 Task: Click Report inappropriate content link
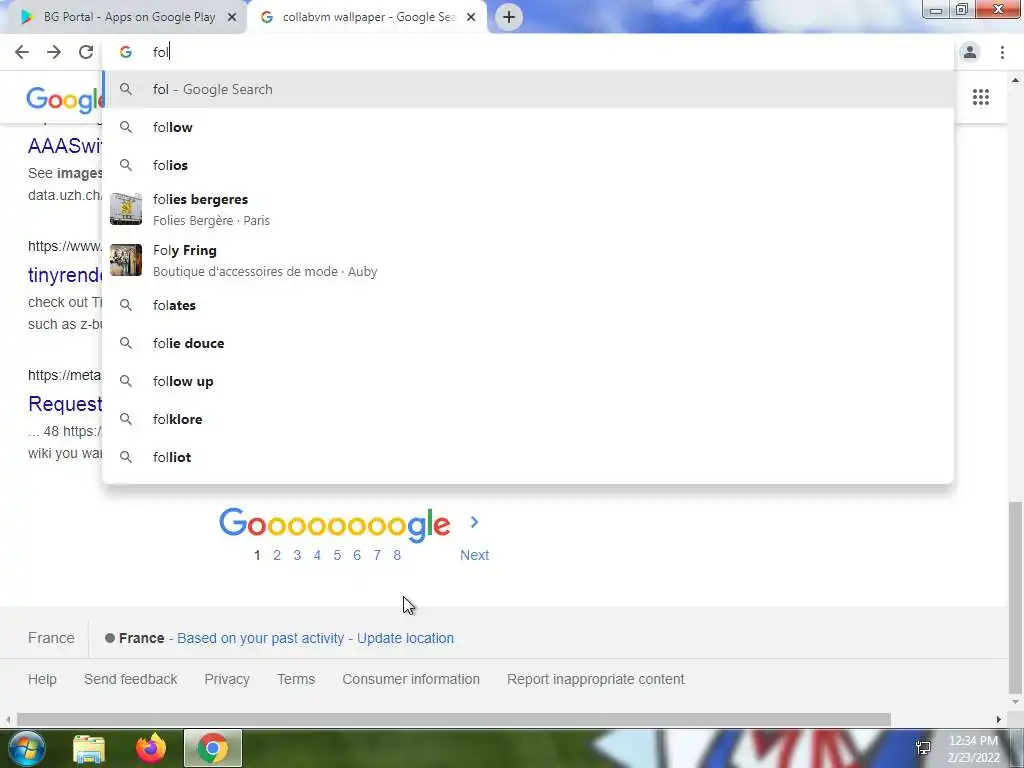(596, 679)
